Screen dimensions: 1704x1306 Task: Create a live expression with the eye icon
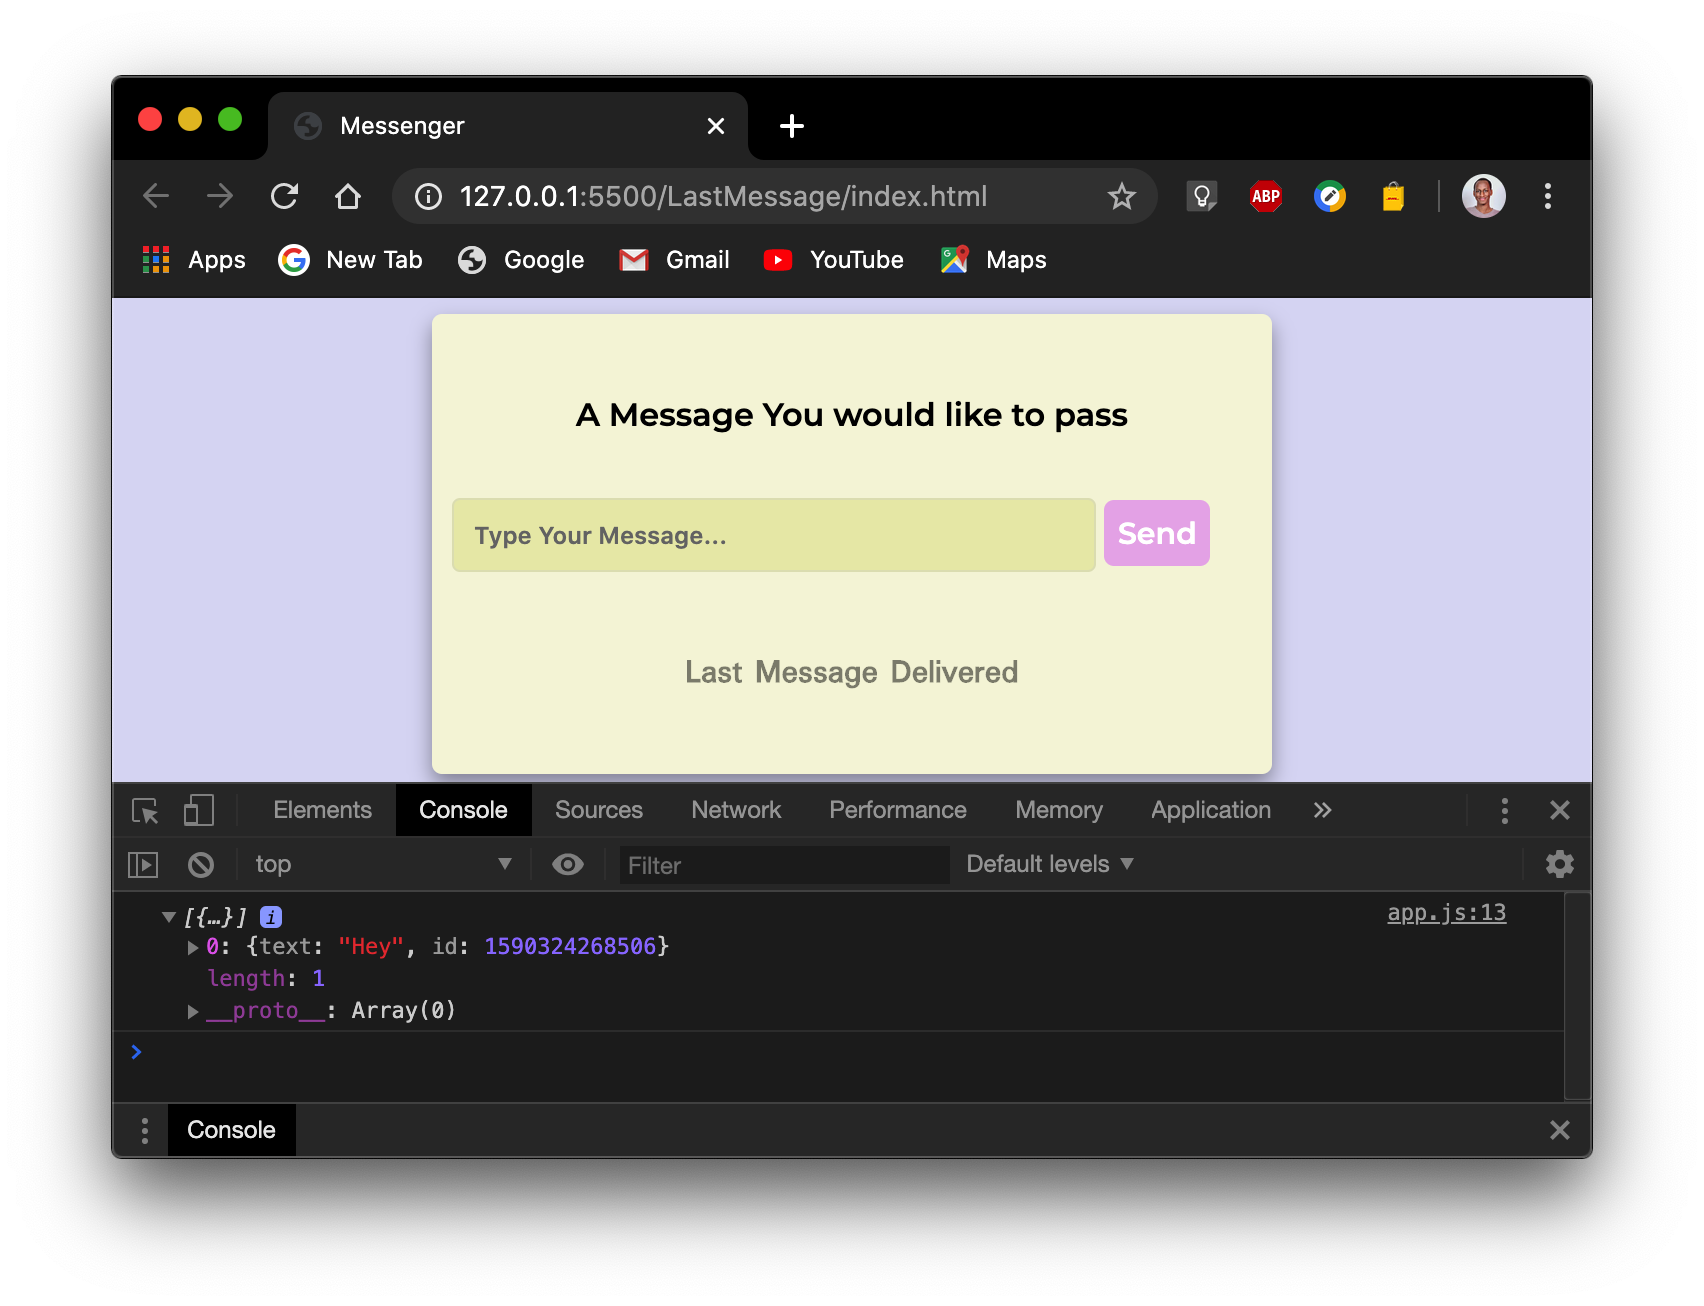click(567, 864)
